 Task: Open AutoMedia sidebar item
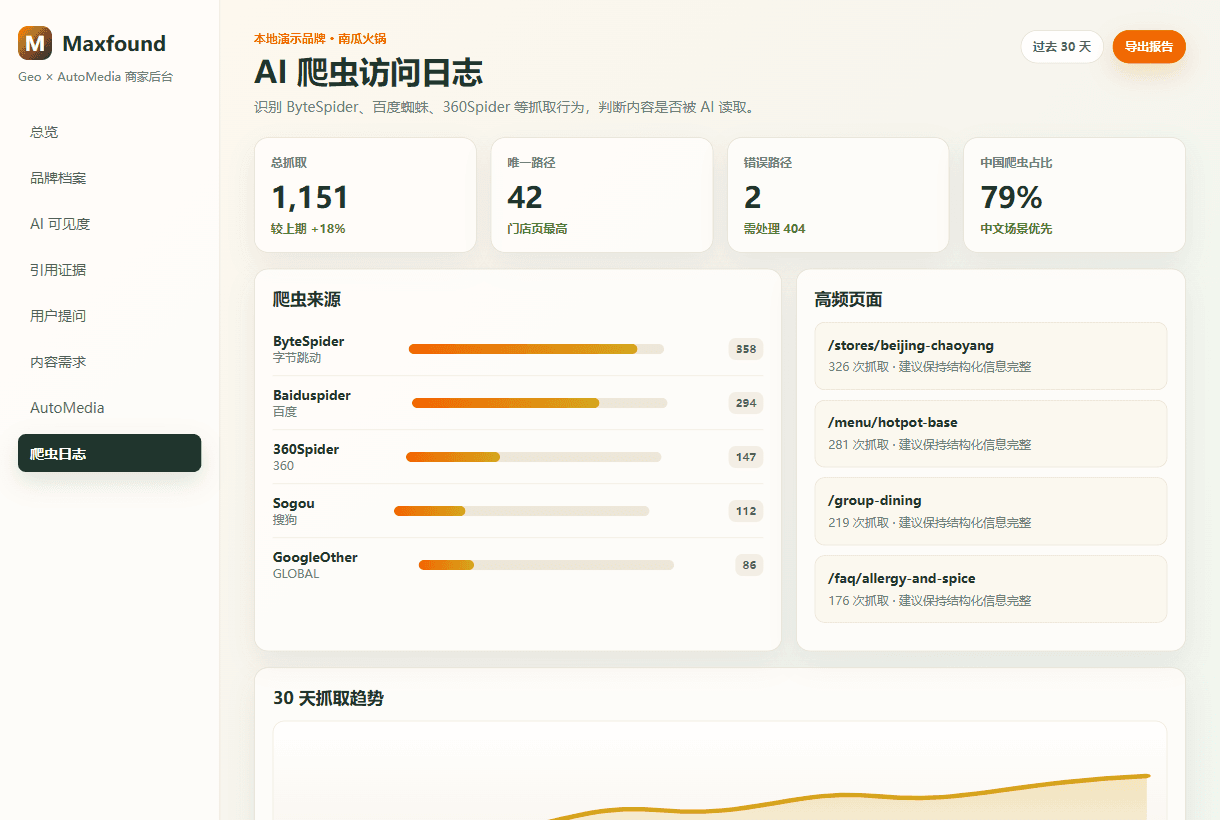pos(109,408)
